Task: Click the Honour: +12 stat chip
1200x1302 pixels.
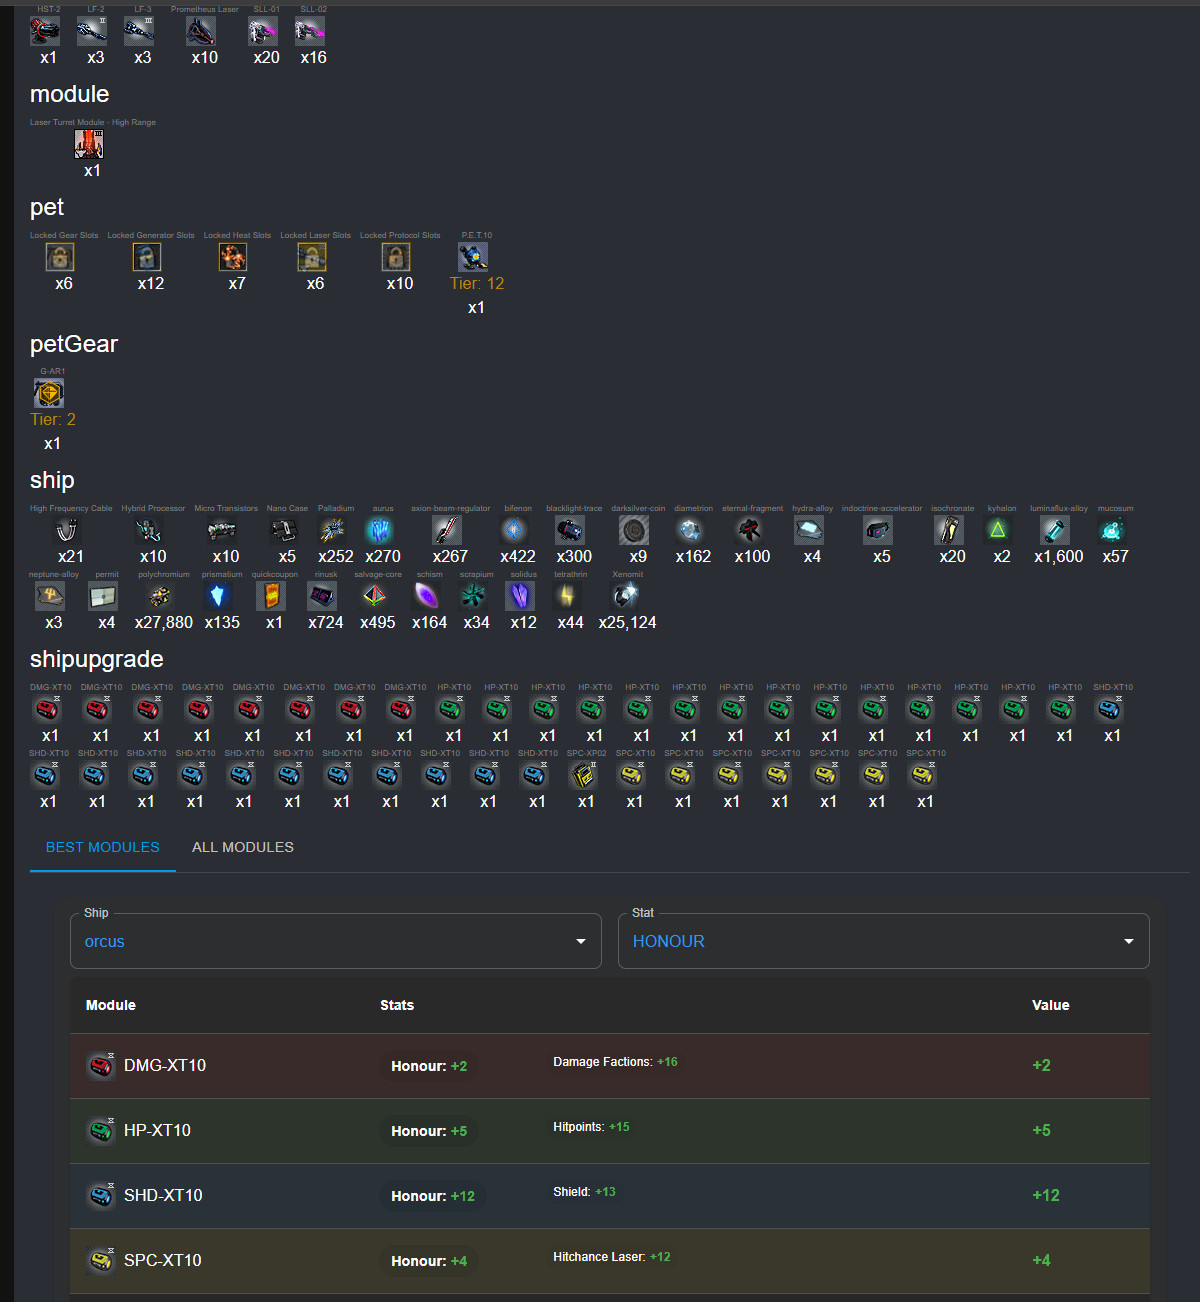Action: tap(433, 1196)
